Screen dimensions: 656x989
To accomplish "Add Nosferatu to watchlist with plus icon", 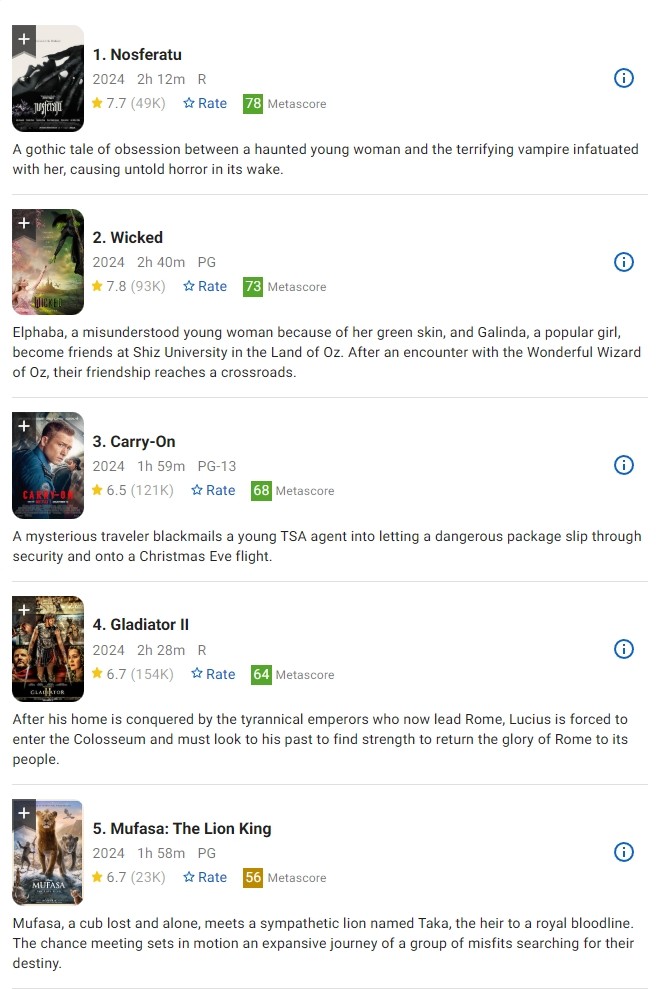I will (x=24, y=40).
